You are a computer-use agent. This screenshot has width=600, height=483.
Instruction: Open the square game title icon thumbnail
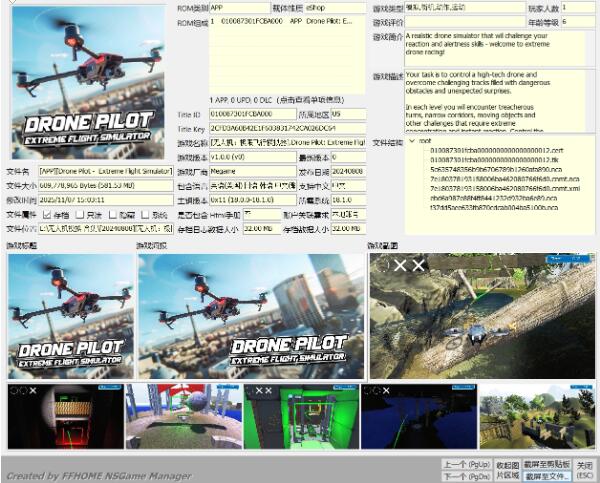(71, 316)
